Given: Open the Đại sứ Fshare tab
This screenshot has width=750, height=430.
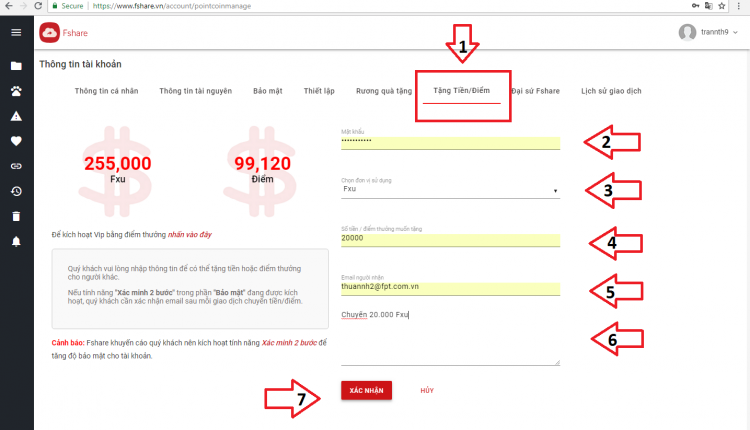Looking at the screenshot, I should [x=535, y=91].
